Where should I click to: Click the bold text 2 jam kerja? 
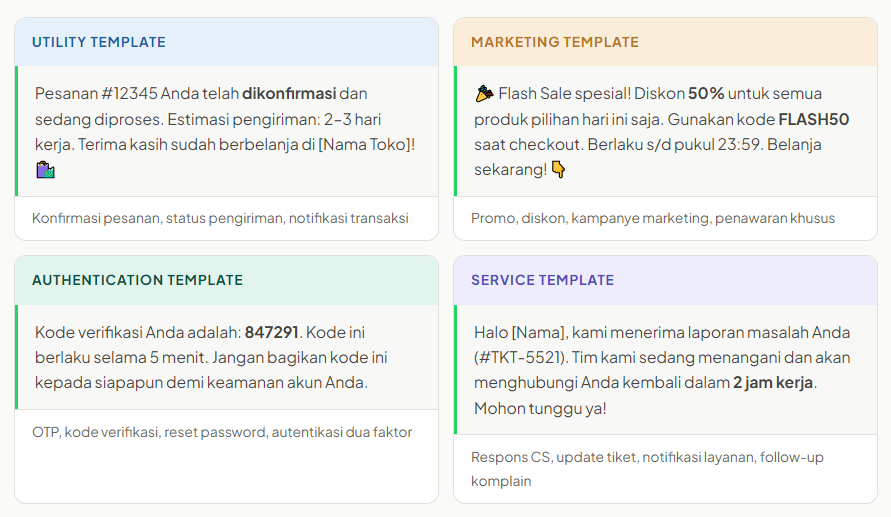point(774,383)
